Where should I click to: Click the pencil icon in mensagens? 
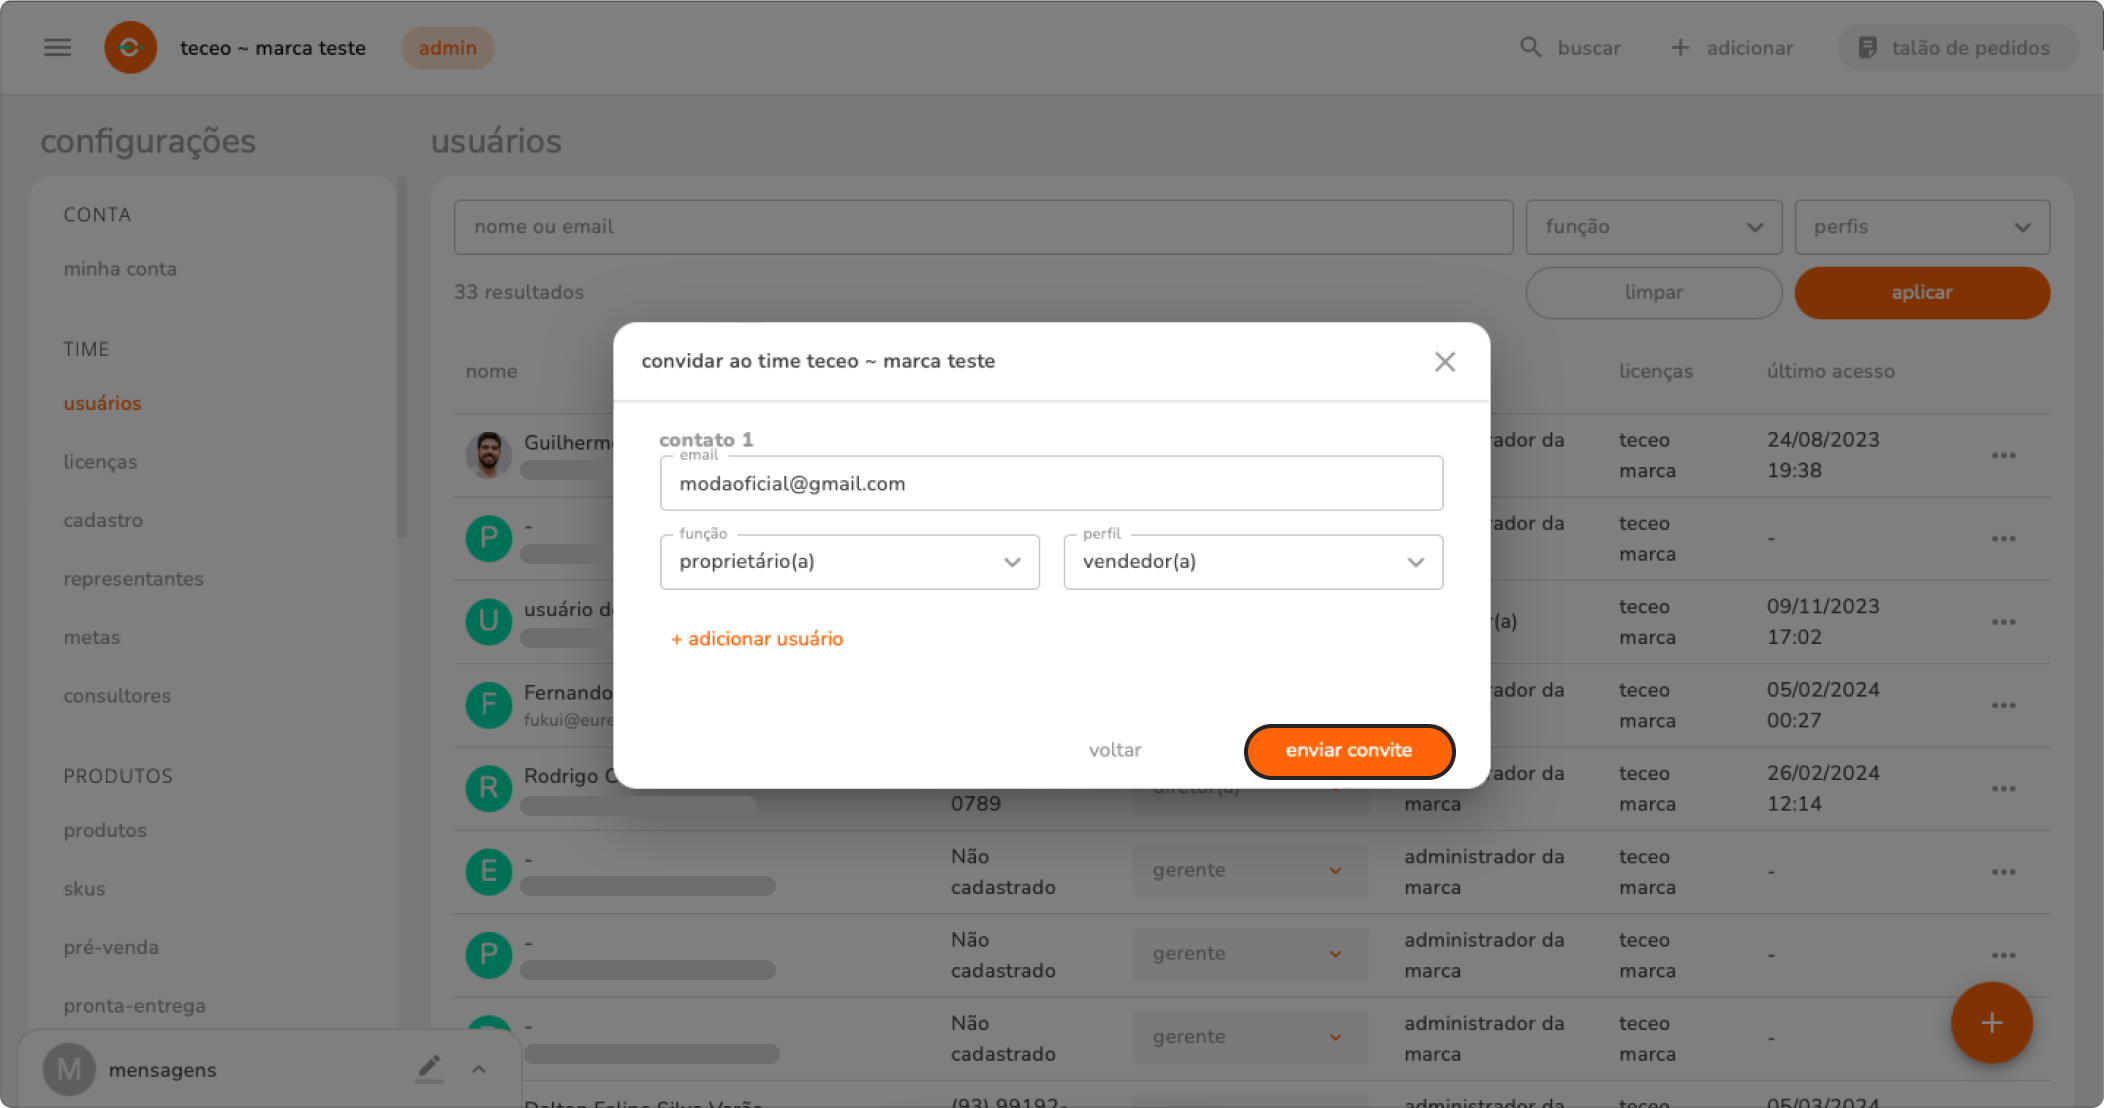pyautogui.click(x=429, y=1069)
